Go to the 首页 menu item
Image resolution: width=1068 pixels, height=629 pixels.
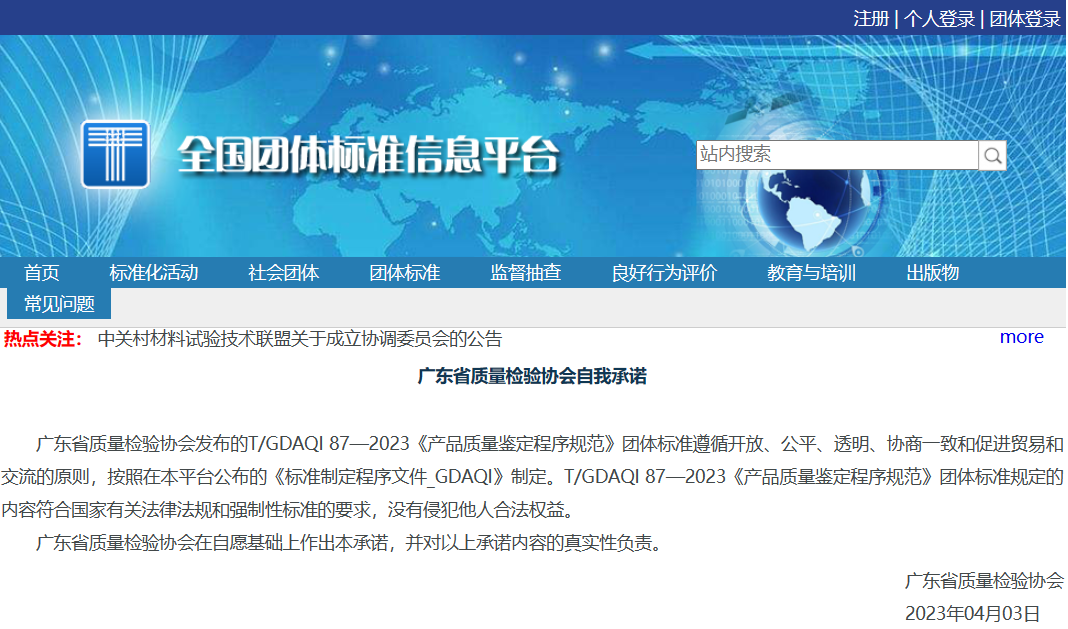[42, 273]
